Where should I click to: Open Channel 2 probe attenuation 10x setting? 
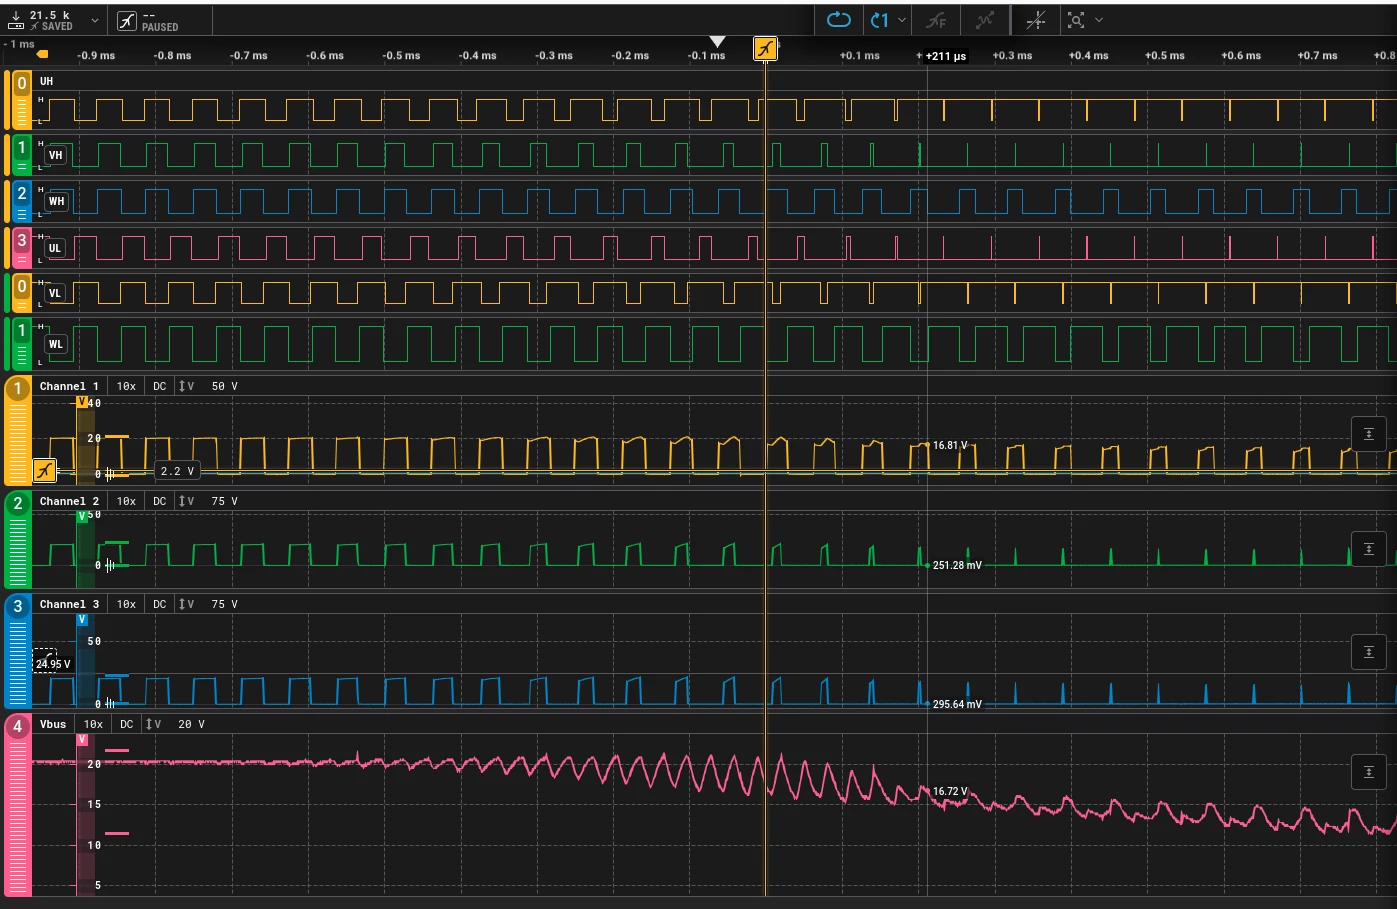point(126,501)
